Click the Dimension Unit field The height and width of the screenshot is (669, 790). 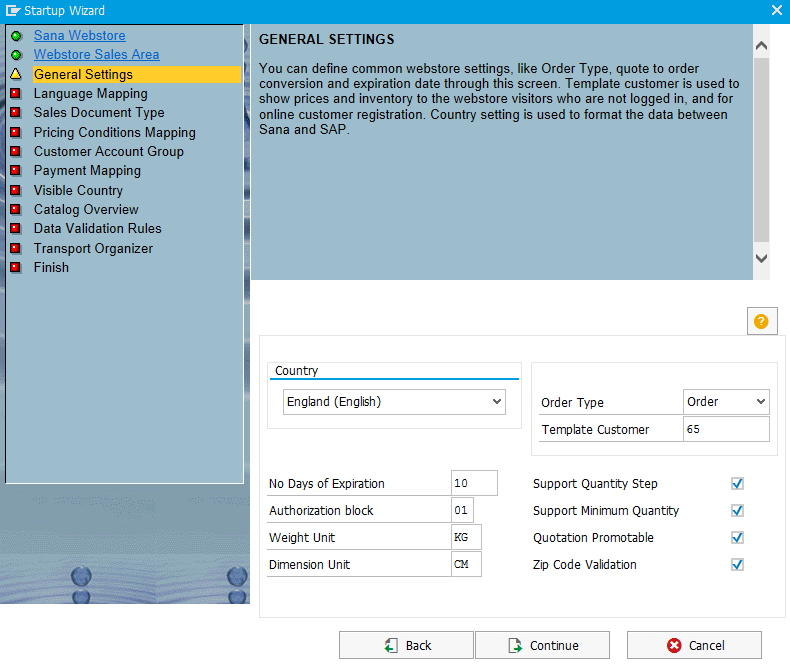(x=466, y=564)
